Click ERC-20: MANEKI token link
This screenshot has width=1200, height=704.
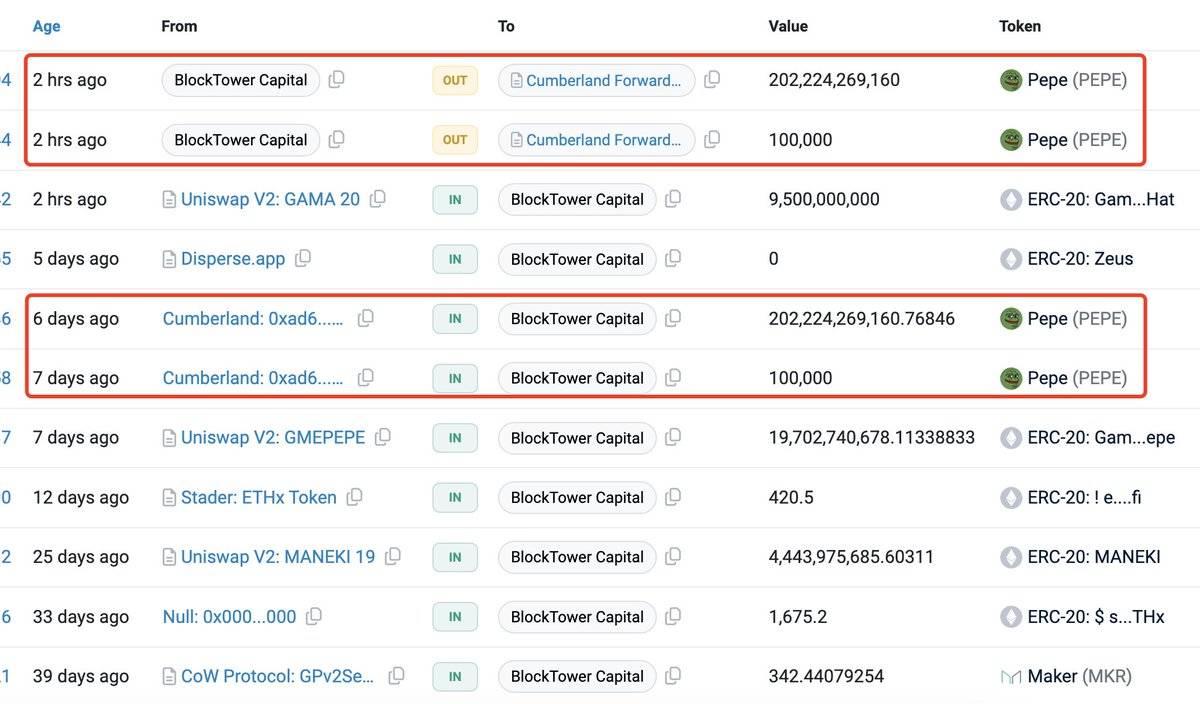pos(1094,557)
